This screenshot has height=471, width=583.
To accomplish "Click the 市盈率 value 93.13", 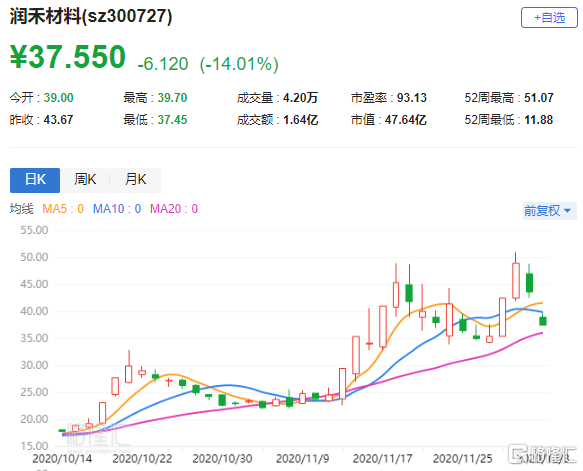I will (412, 98).
